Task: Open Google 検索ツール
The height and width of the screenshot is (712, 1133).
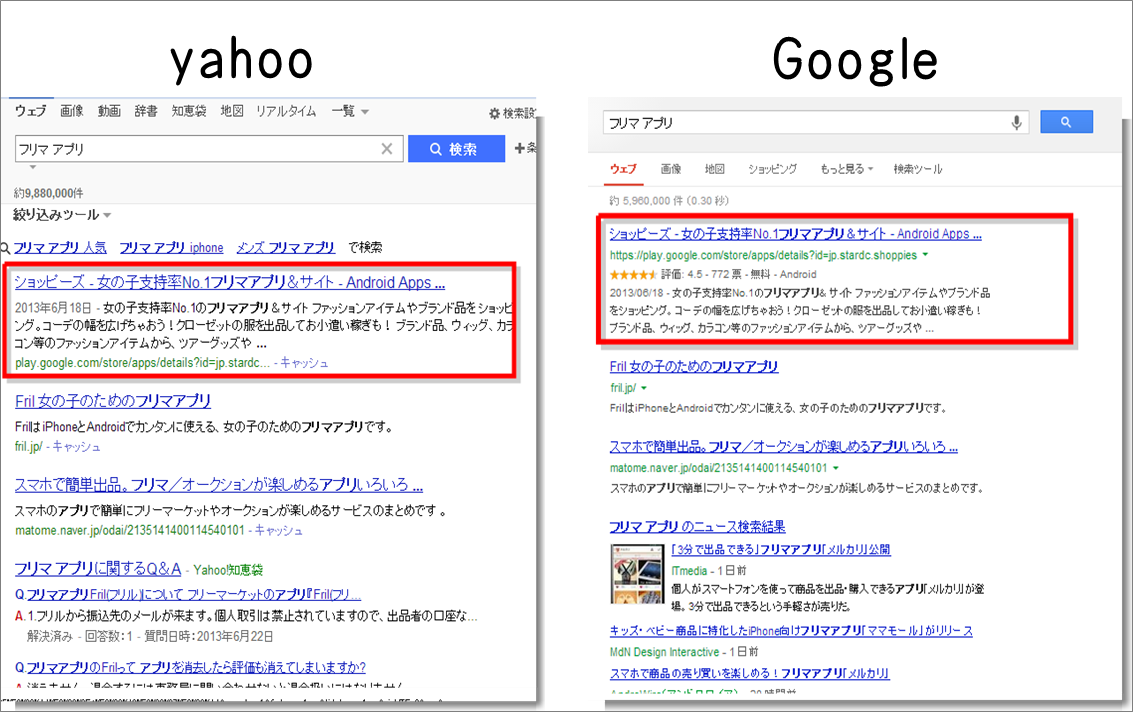Action: (918, 169)
